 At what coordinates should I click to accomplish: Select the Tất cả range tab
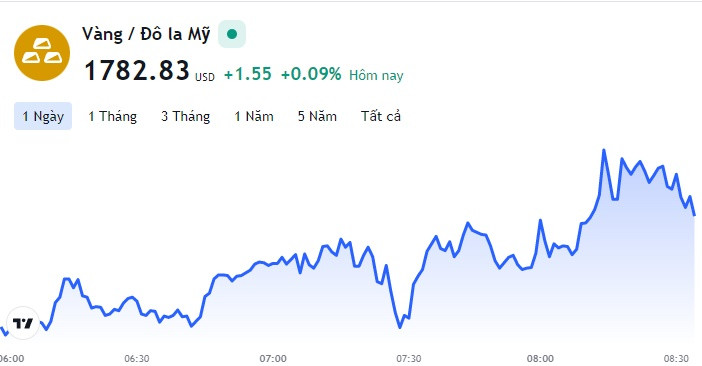tap(381, 116)
